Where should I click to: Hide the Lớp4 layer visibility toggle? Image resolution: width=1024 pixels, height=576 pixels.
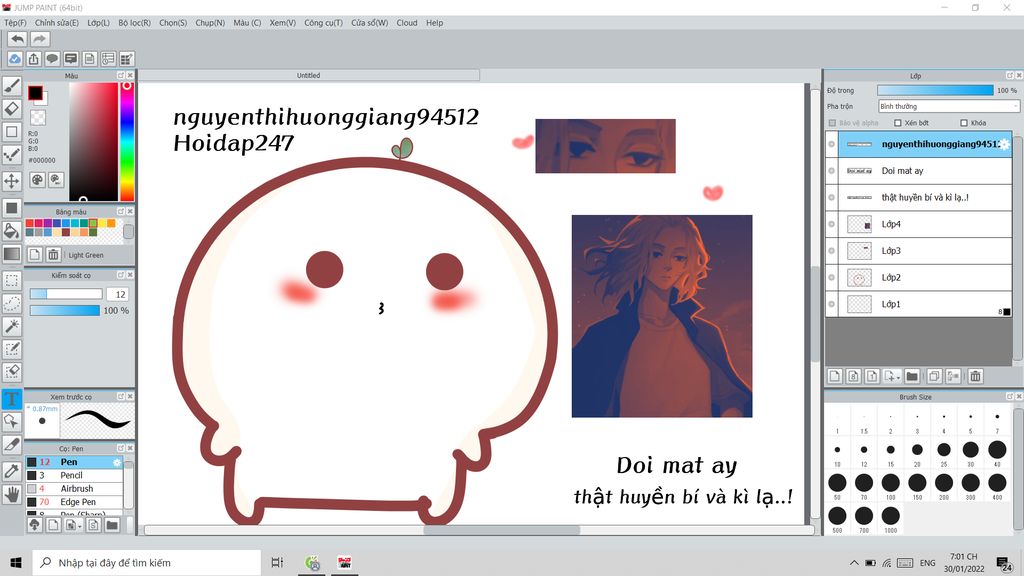831,224
